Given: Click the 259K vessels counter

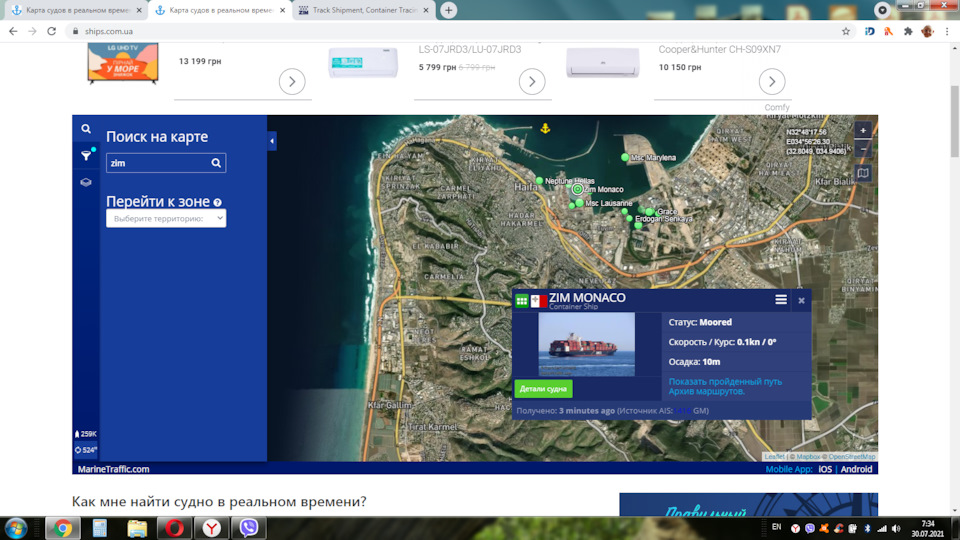Looking at the screenshot, I should point(86,433).
